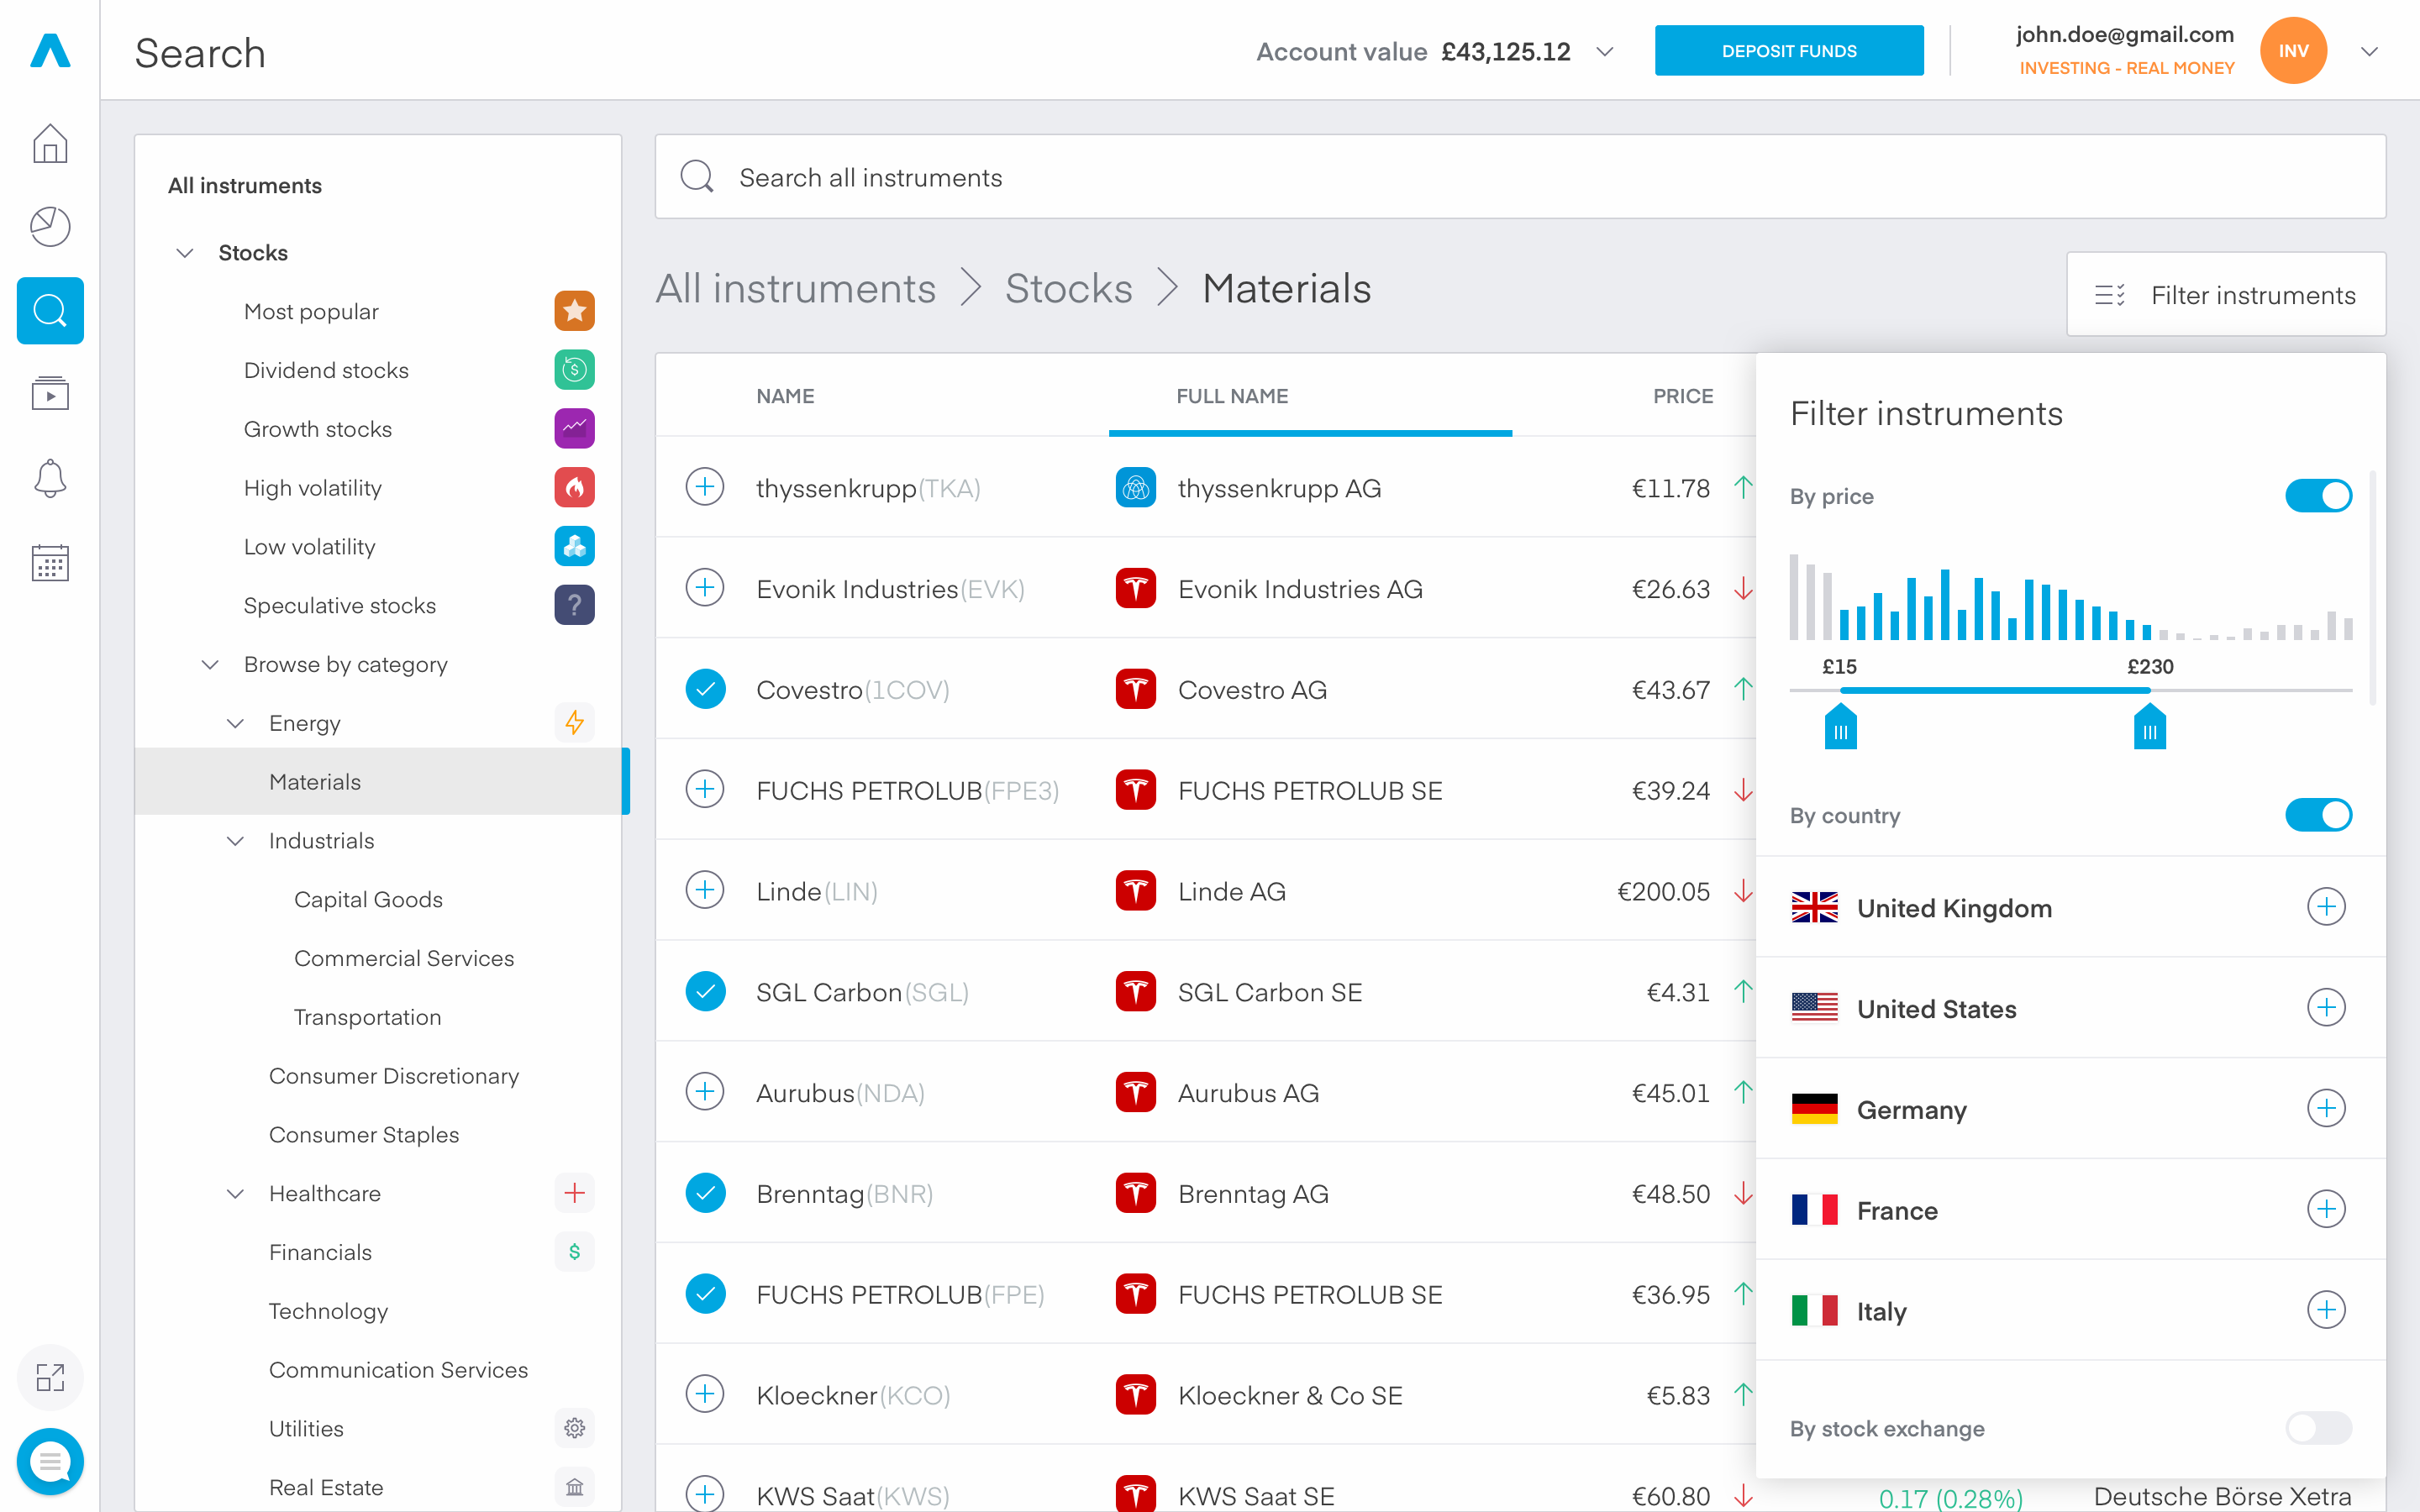Select the FULL NAME column header

[1232, 396]
